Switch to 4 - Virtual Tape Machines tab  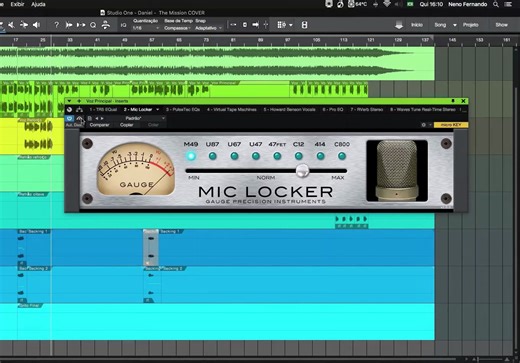(231, 110)
